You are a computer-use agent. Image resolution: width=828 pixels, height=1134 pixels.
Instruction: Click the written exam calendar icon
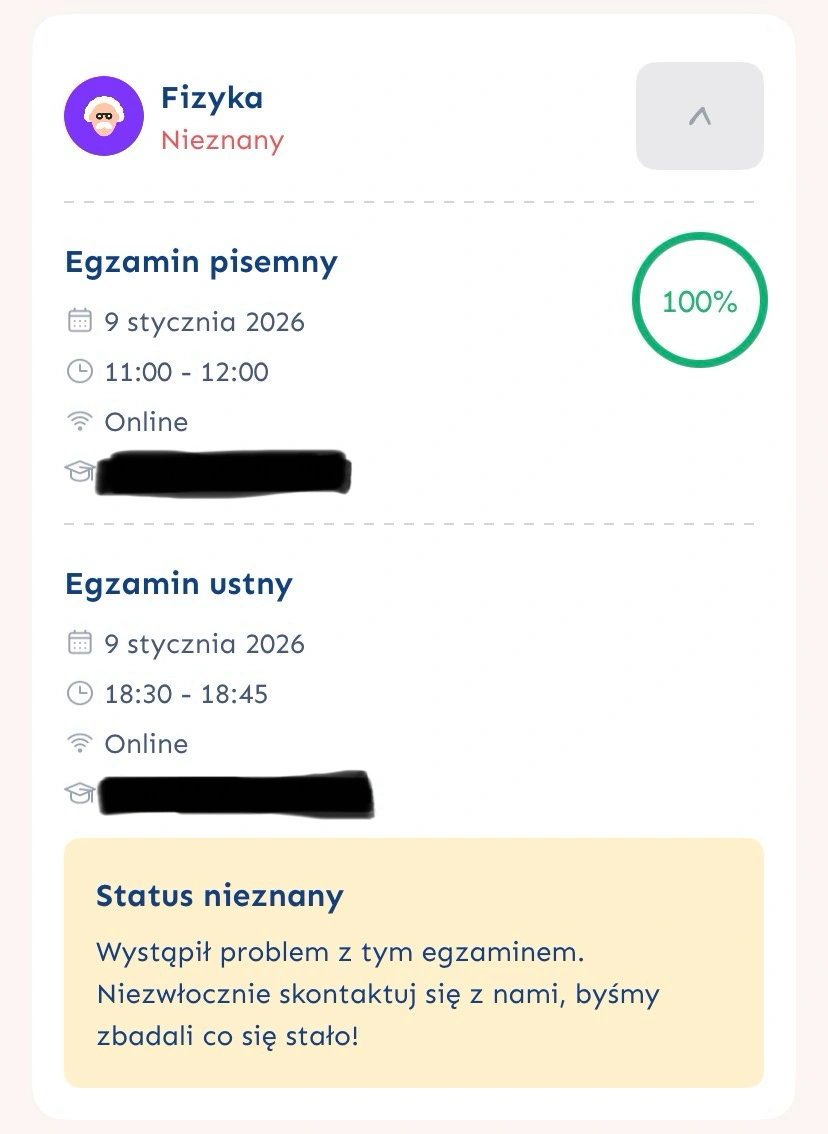pos(79,321)
